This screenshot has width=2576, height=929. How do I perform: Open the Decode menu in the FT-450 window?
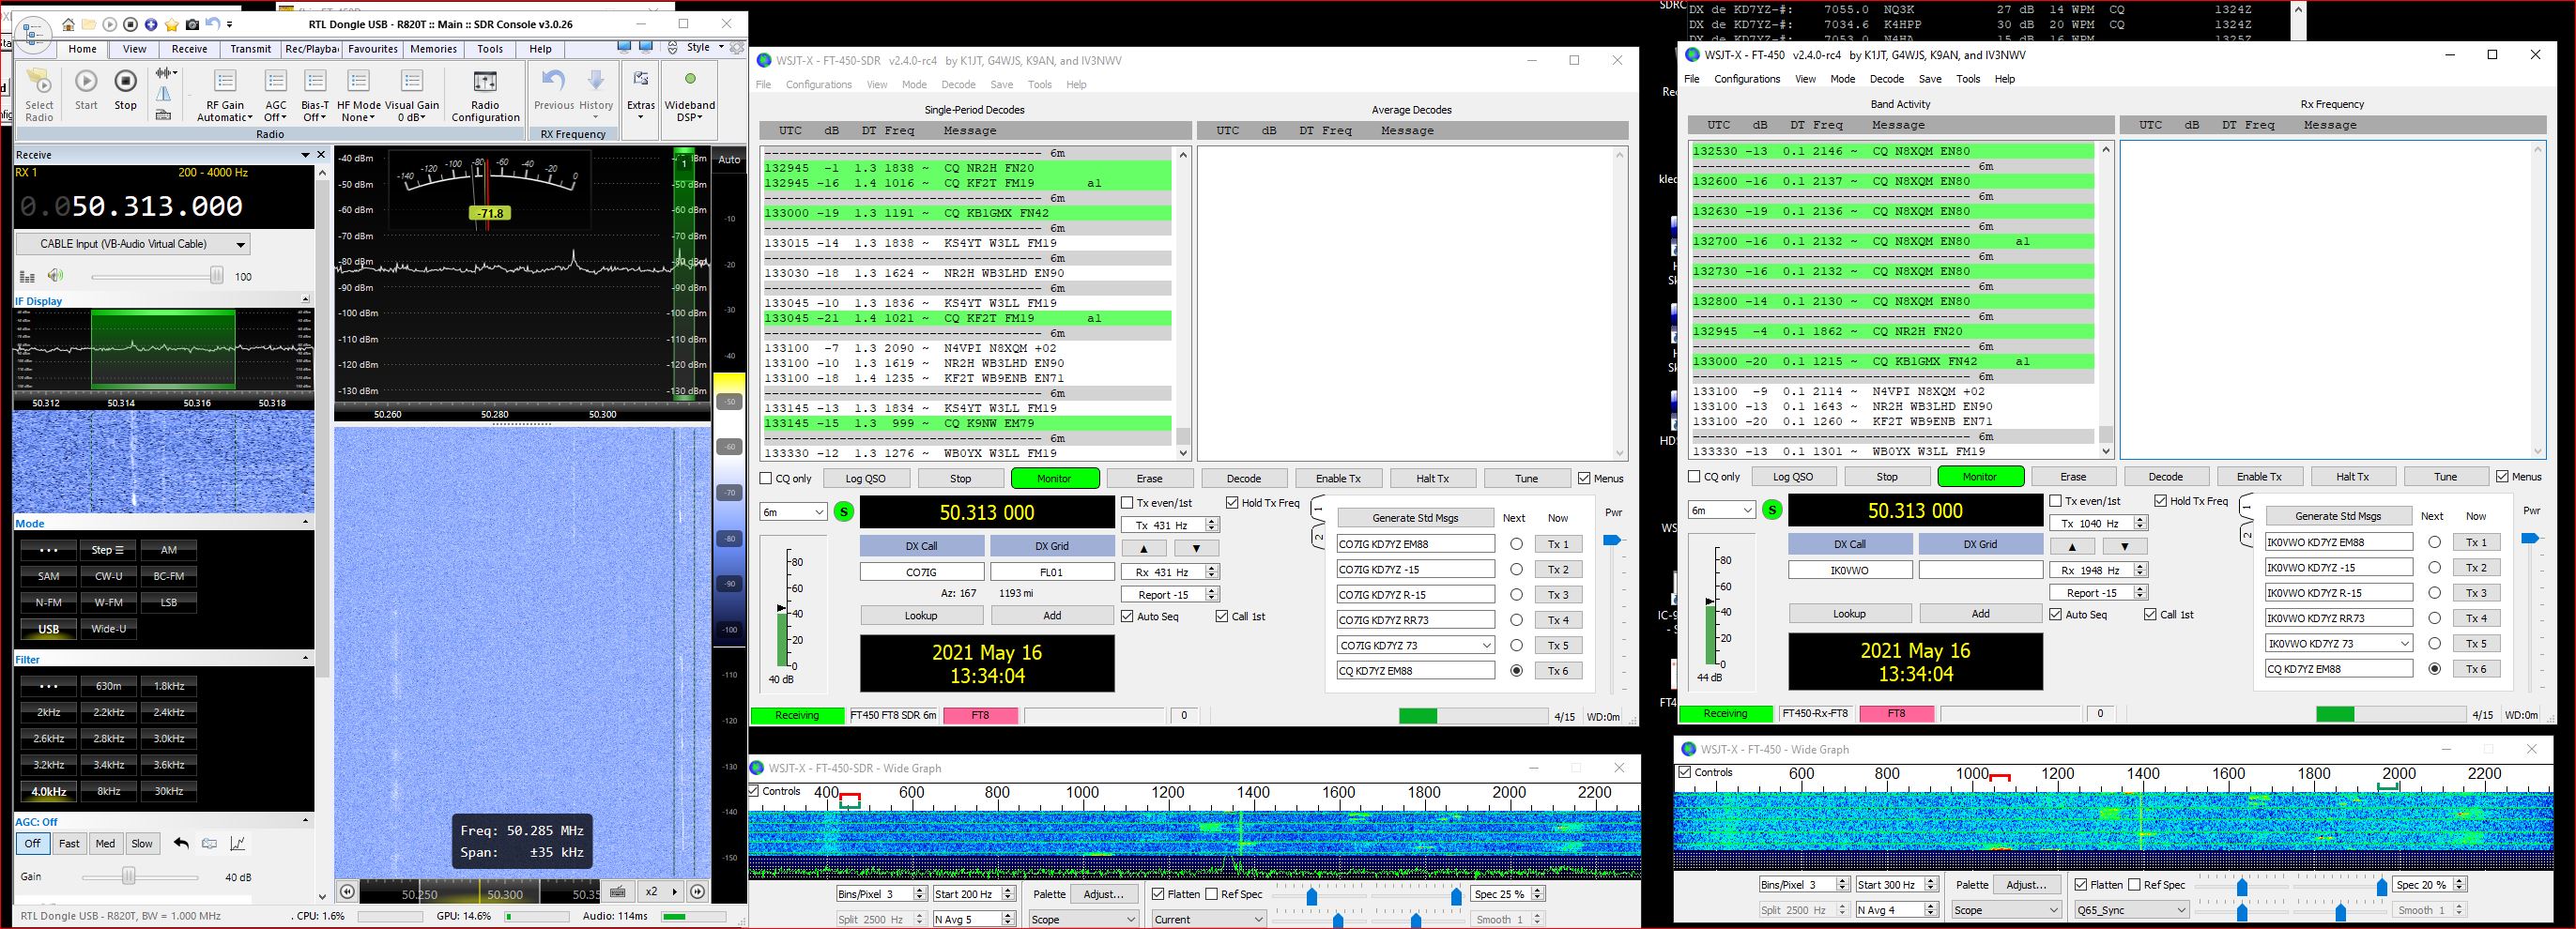click(x=1886, y=79)
